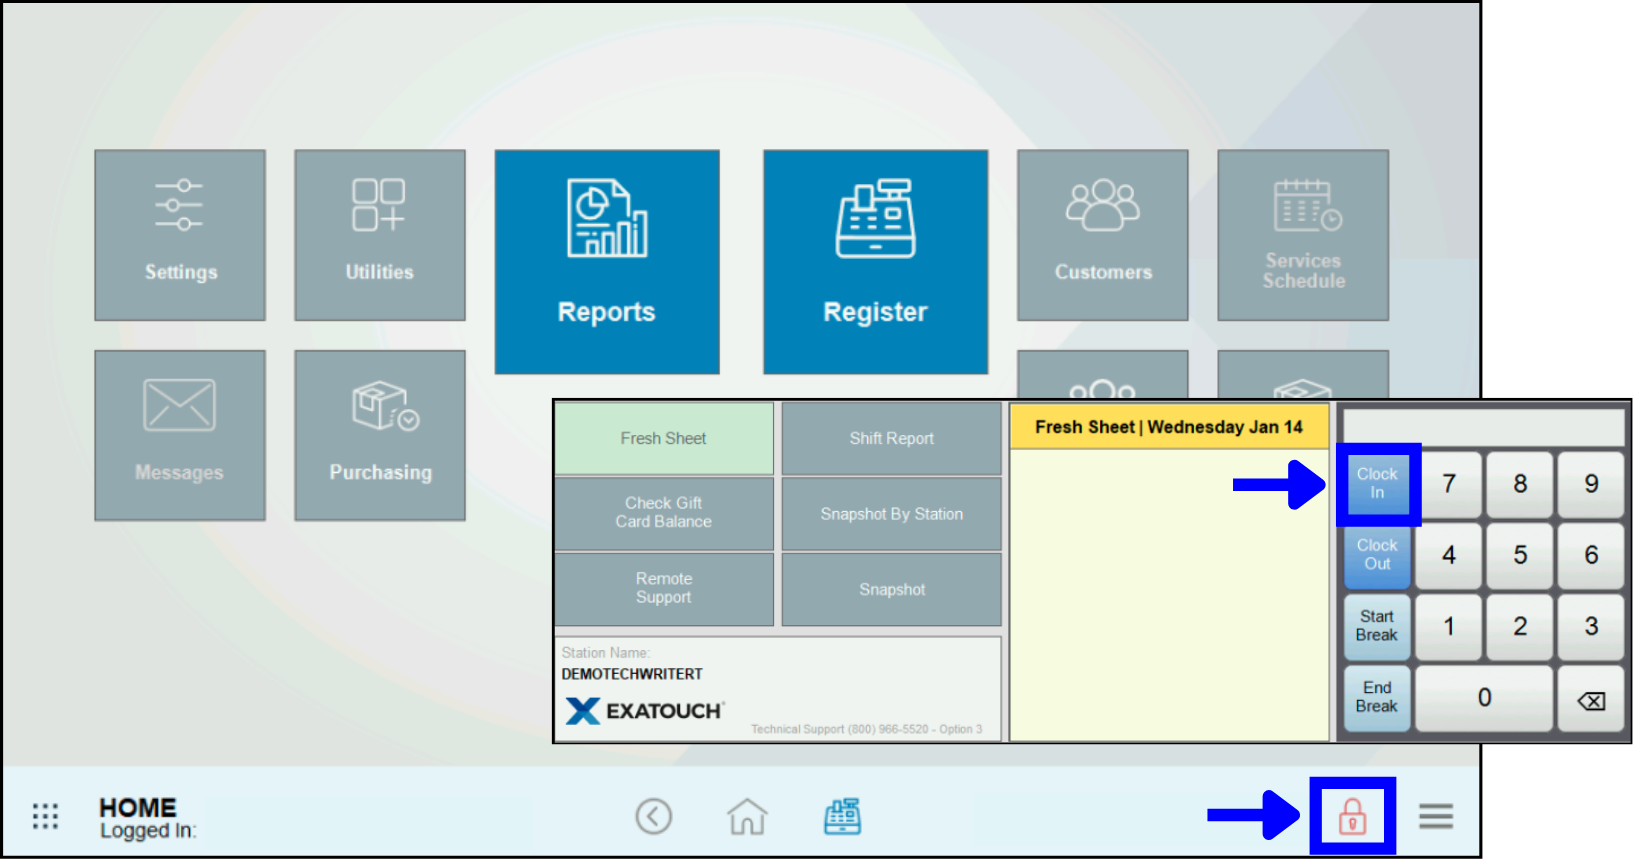Open the Purchasing tile
This screenshot has width=1637, height=859.
[x=379, y=435]
